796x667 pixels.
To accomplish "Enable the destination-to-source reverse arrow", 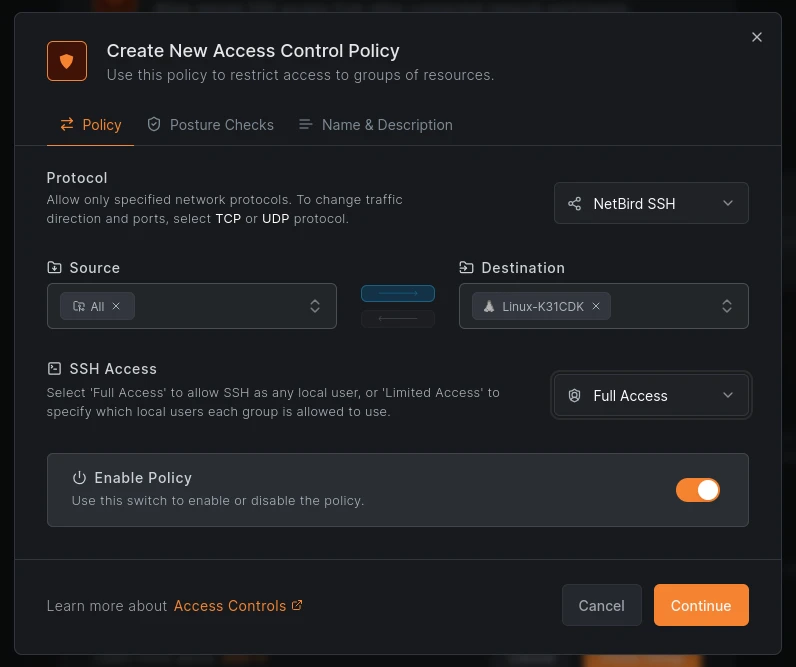I will tap(398, 319).
